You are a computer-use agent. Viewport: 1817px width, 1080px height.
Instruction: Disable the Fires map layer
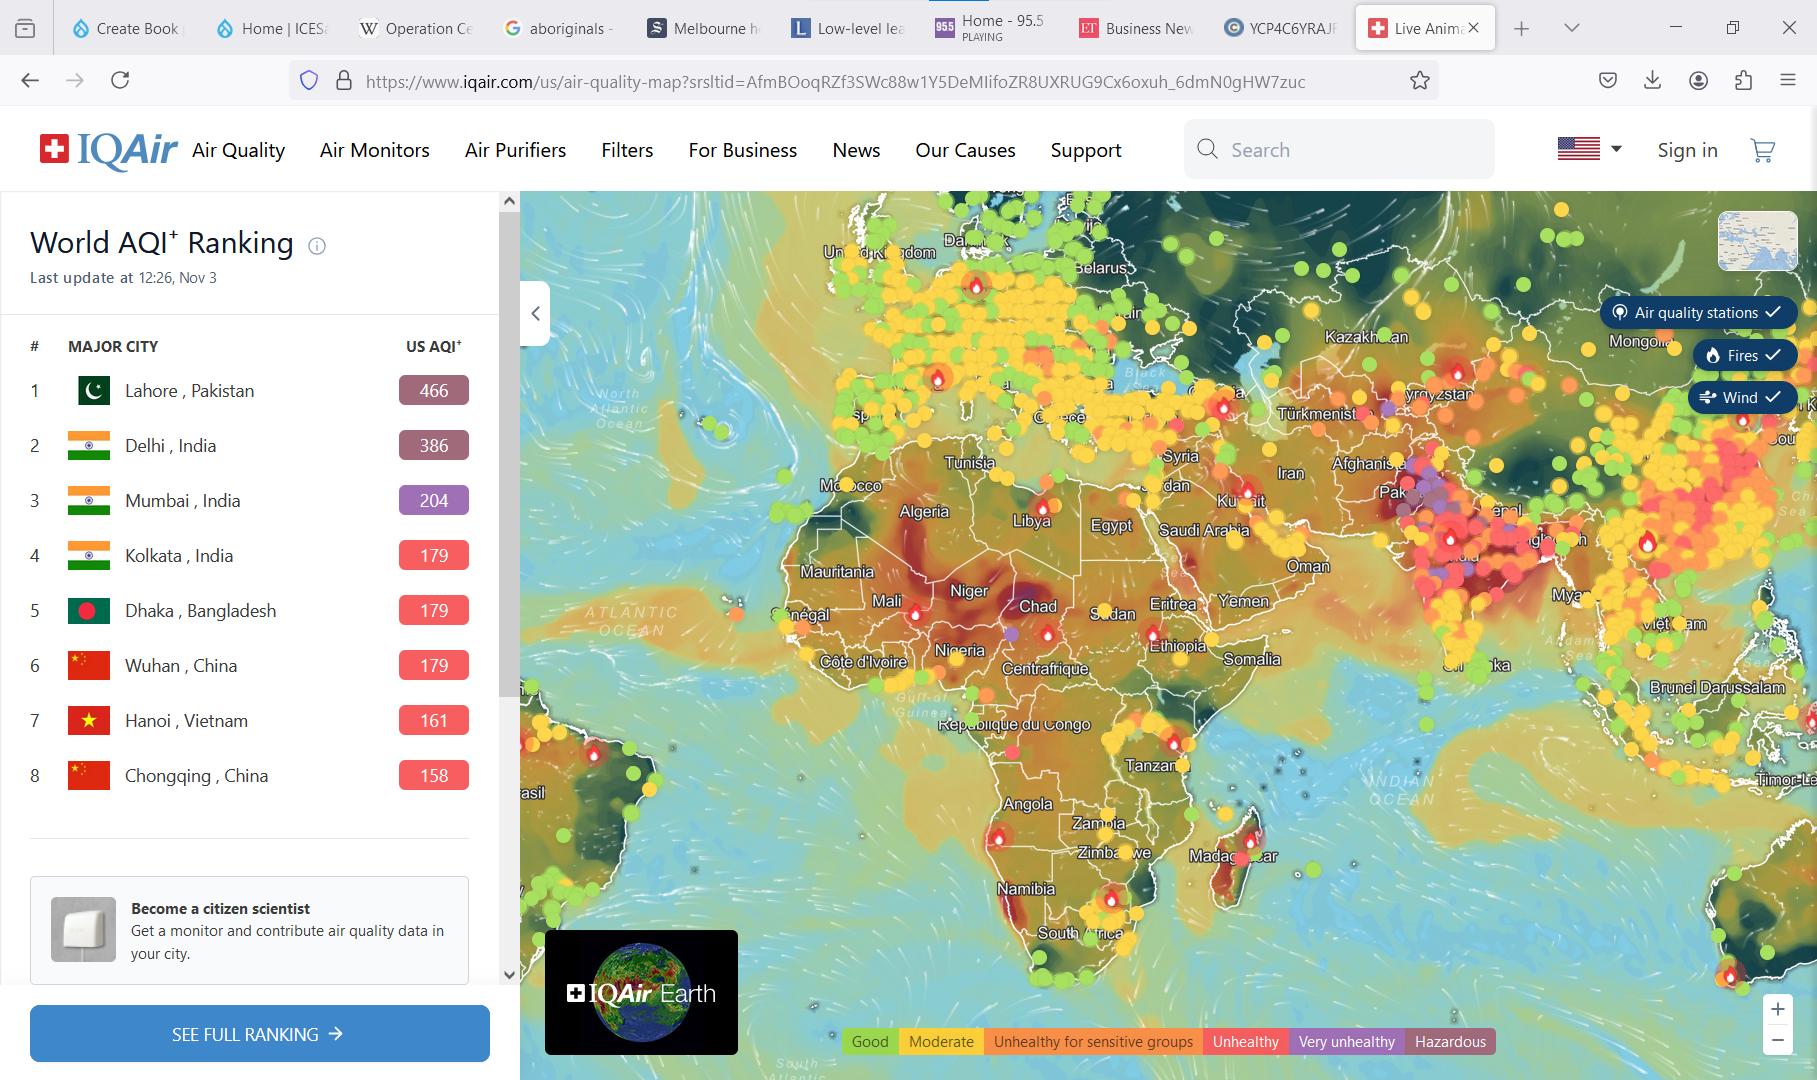(1743, 355)
